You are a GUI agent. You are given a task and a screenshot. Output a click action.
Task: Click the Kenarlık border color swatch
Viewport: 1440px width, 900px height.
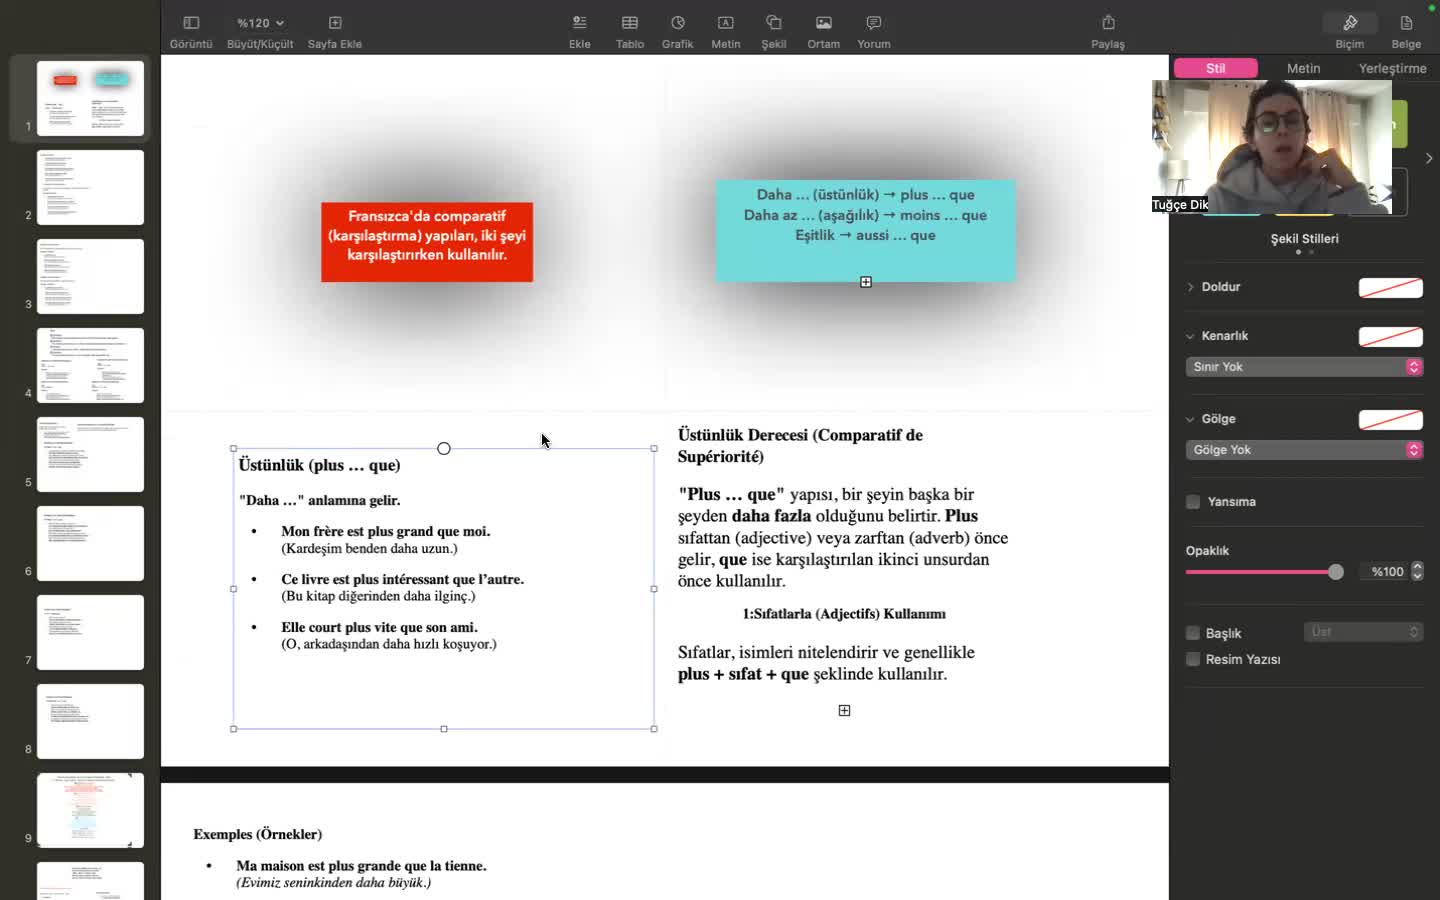coord(1391,337)
